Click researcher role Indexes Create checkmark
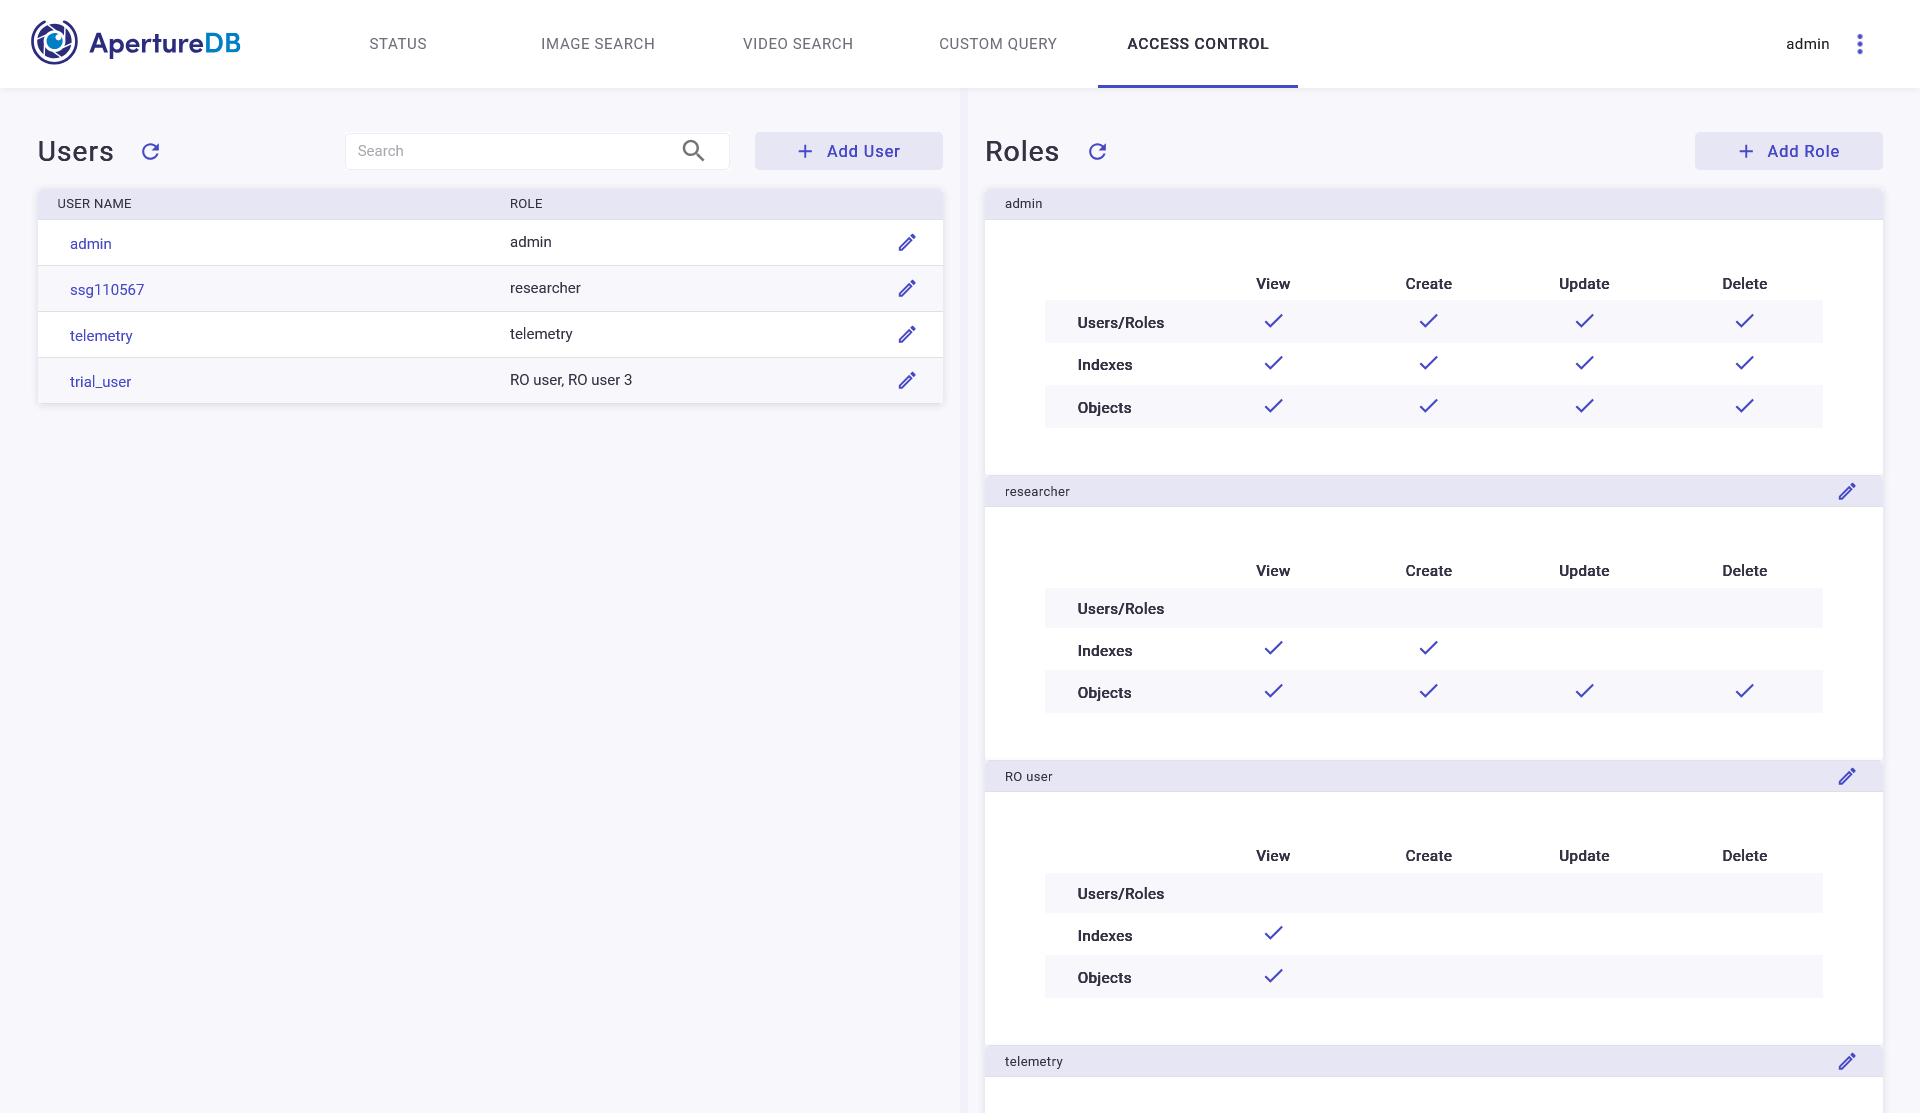Viewport: 1920px width, 1113px height. (1428, 648)
